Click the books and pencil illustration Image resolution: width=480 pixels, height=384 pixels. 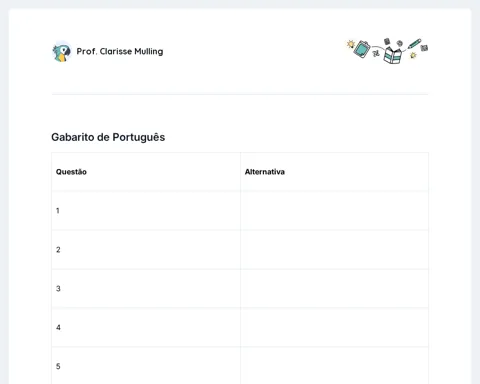387,51
